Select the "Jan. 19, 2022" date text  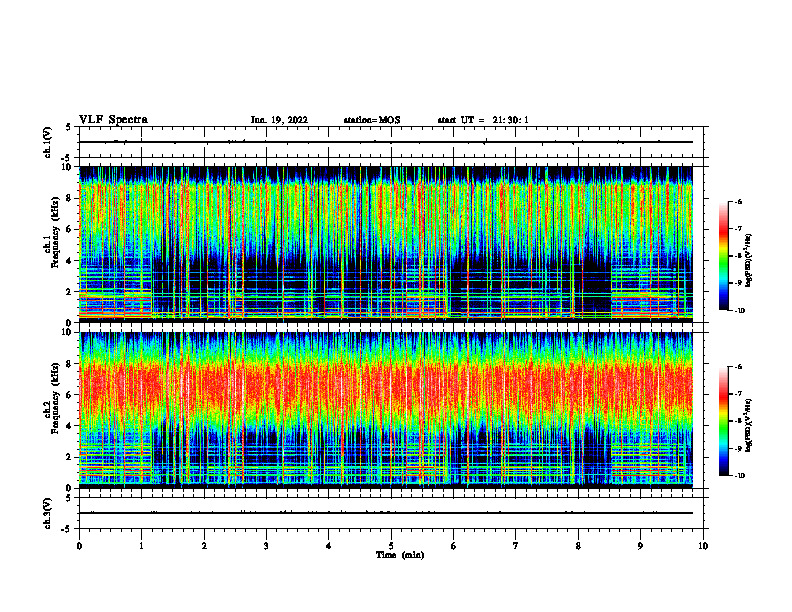point(279,120)
